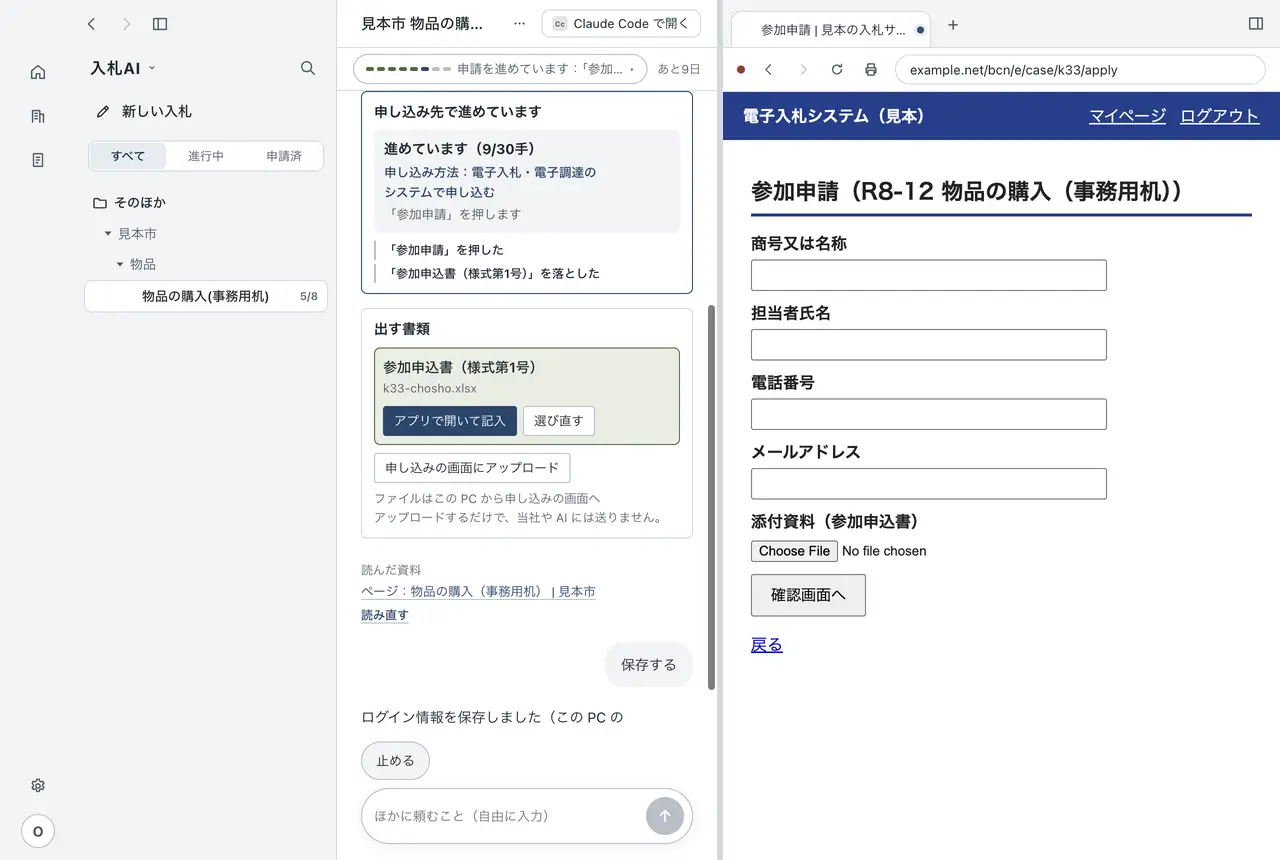Select the すべて filter tab
This screenshot has width=1280, height=860.
128,156
